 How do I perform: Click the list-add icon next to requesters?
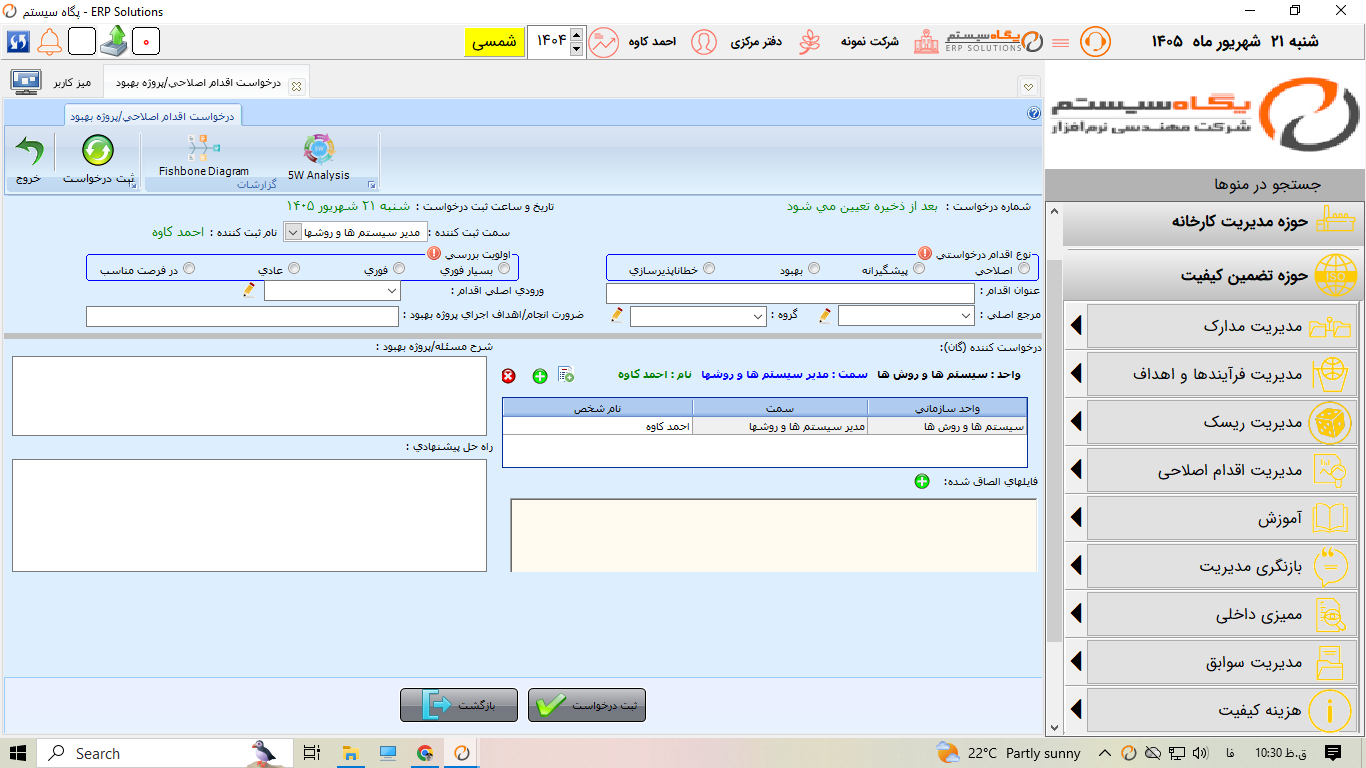[x=566, y=374]
